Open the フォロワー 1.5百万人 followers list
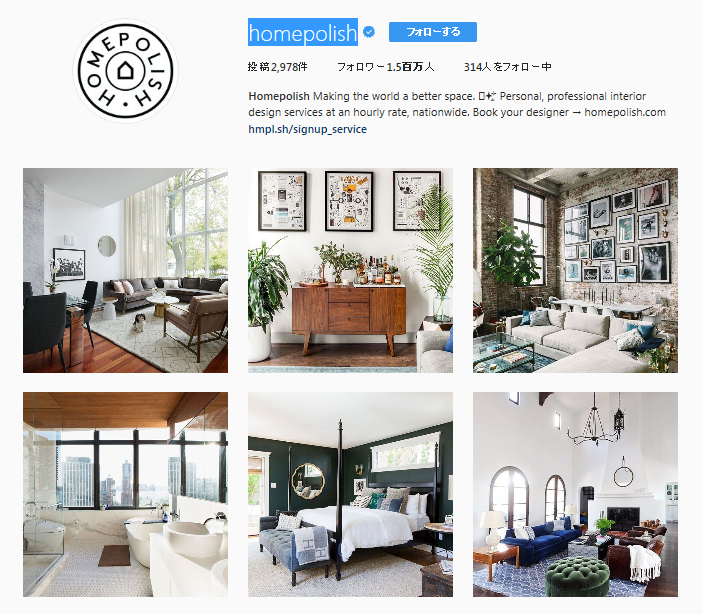Viewport: 702px width, 614px height. [x=385, y=67]
